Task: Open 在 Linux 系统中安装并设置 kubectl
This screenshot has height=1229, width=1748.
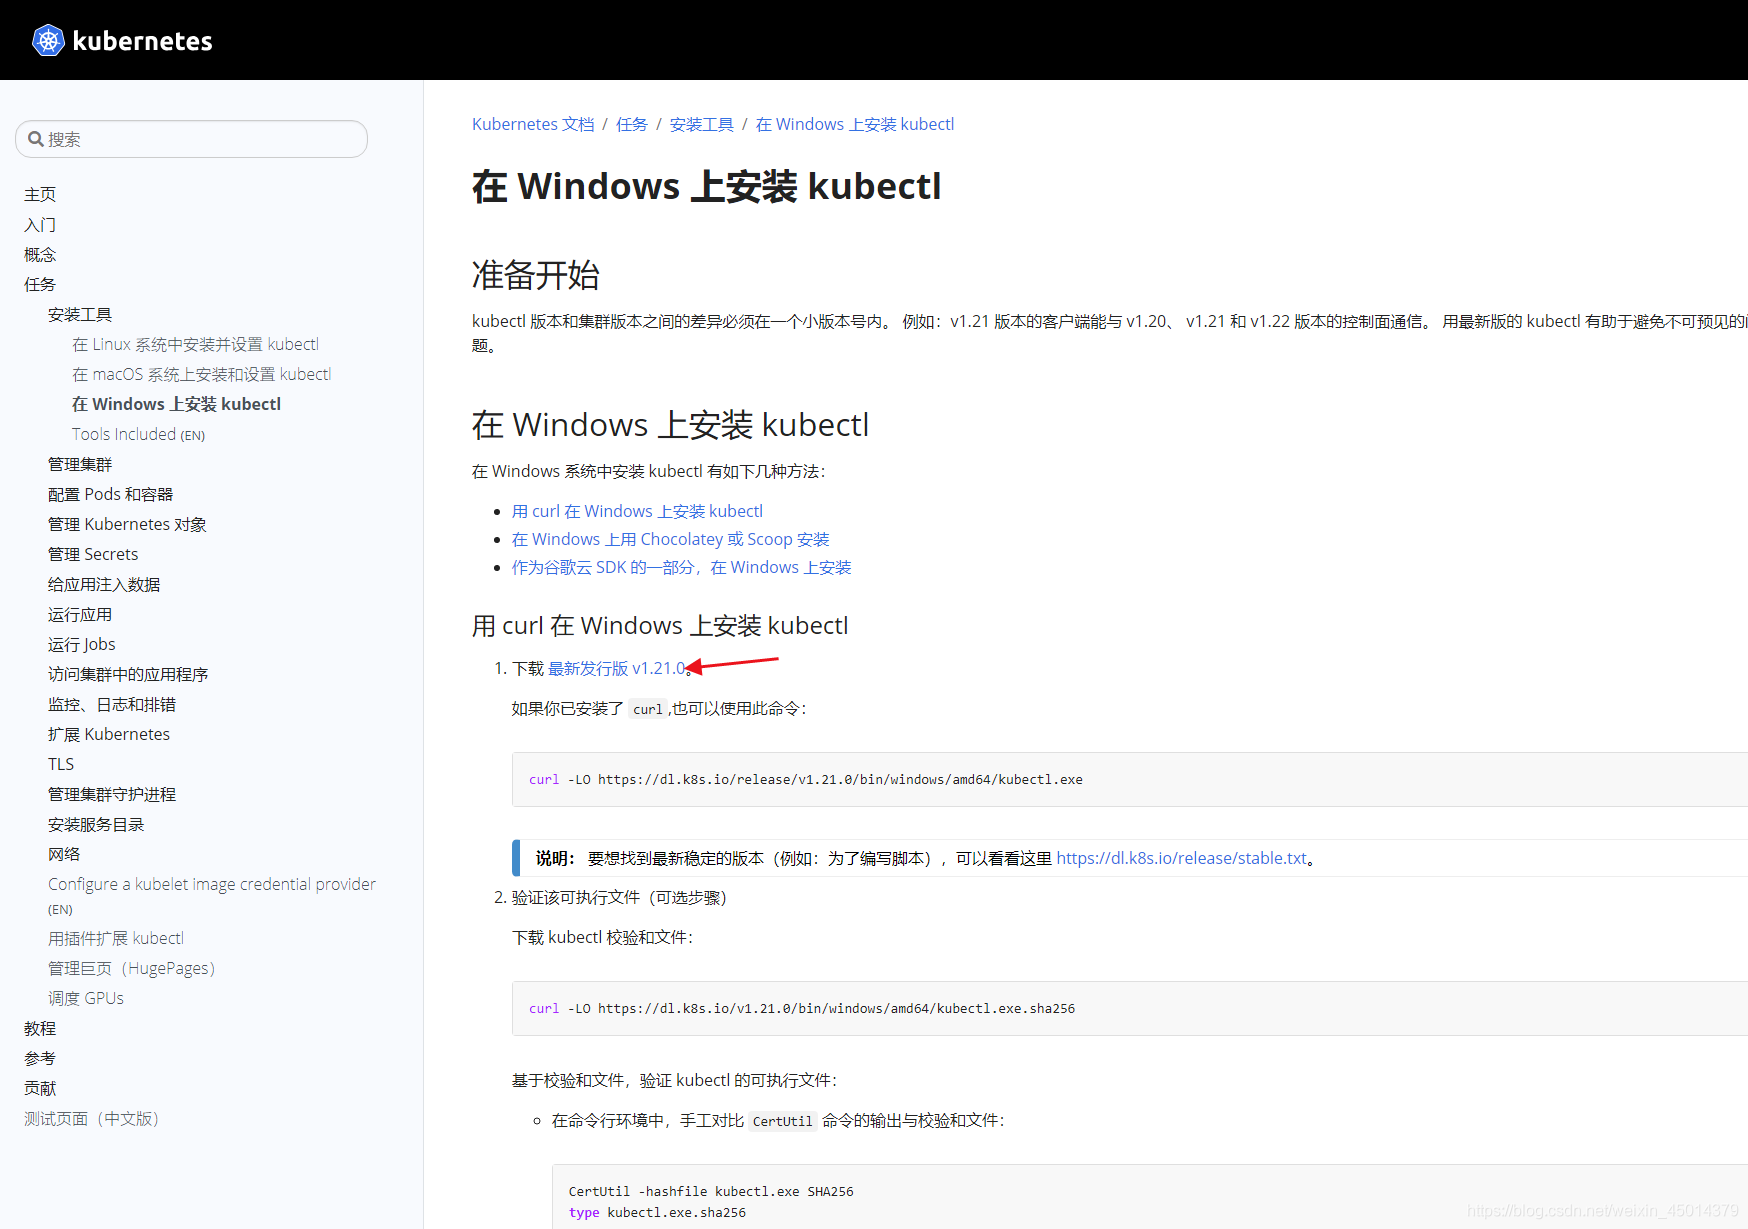Action: point(196,343)
